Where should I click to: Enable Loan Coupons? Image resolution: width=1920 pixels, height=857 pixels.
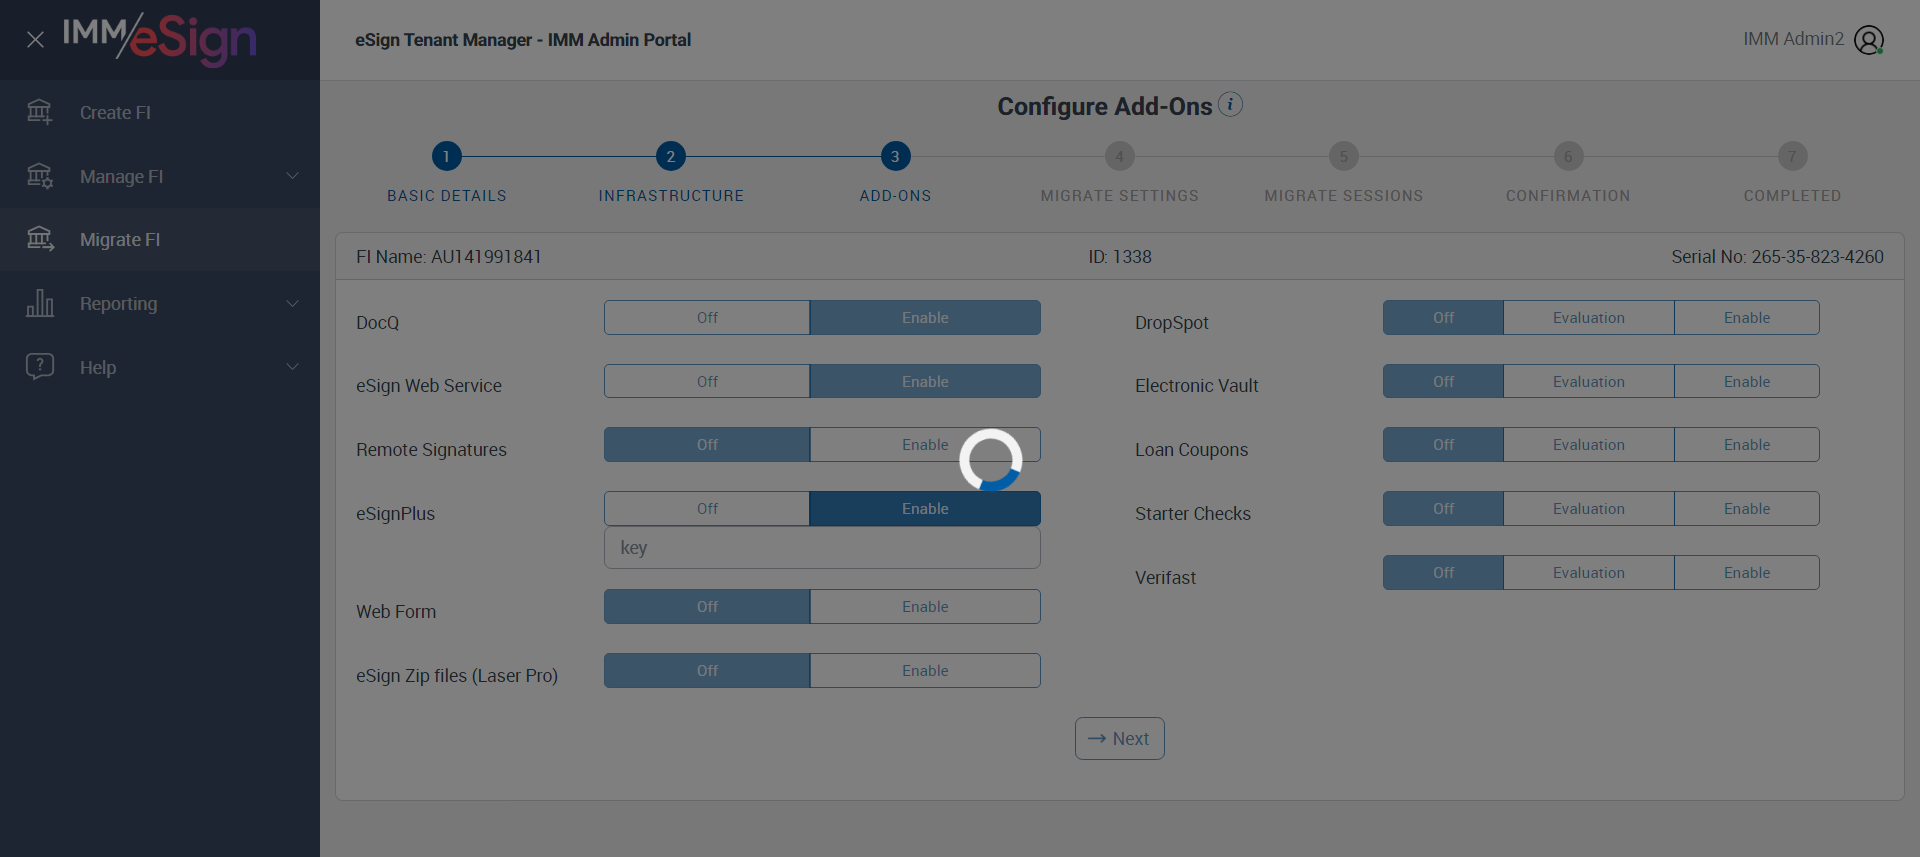(1747, 445)
